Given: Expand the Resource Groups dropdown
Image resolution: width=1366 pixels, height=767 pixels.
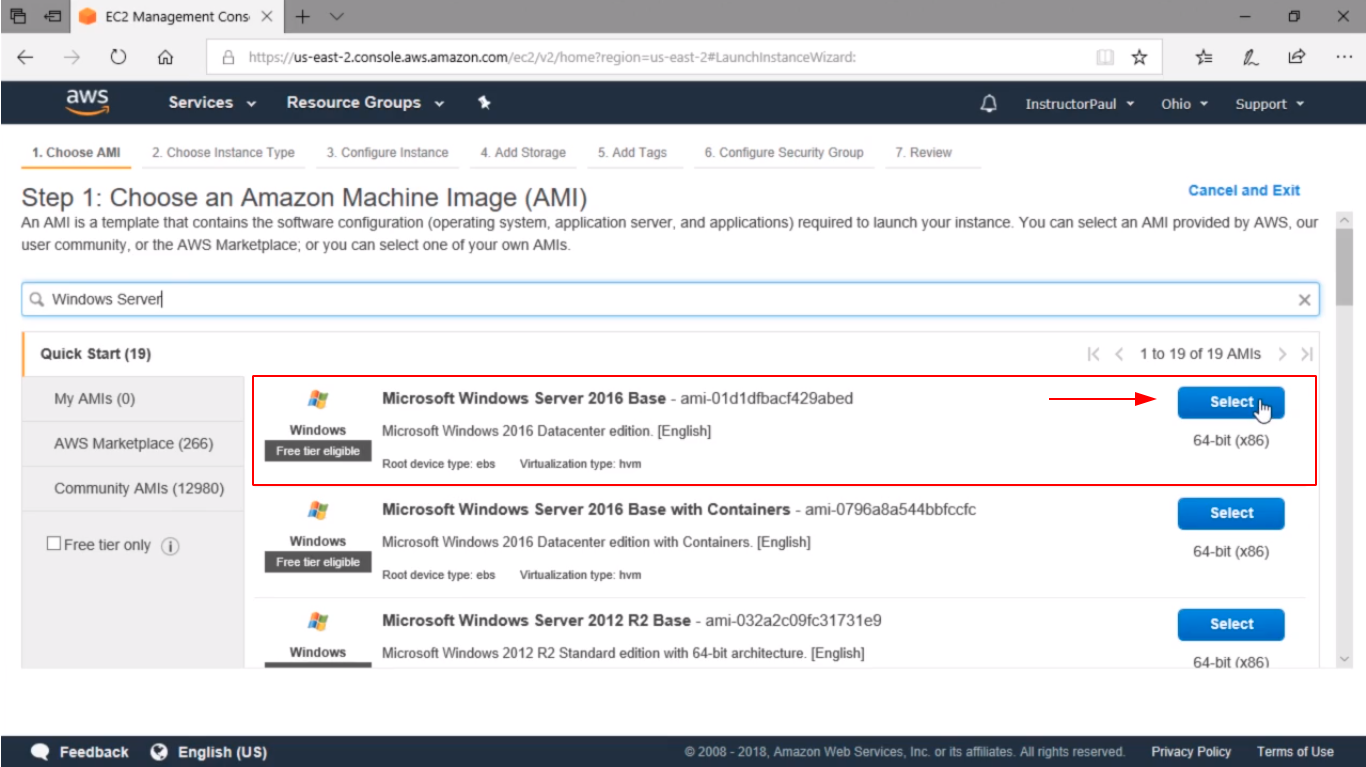Looking at the screenshot, I should pyautogui.click(x=365, y=103).
